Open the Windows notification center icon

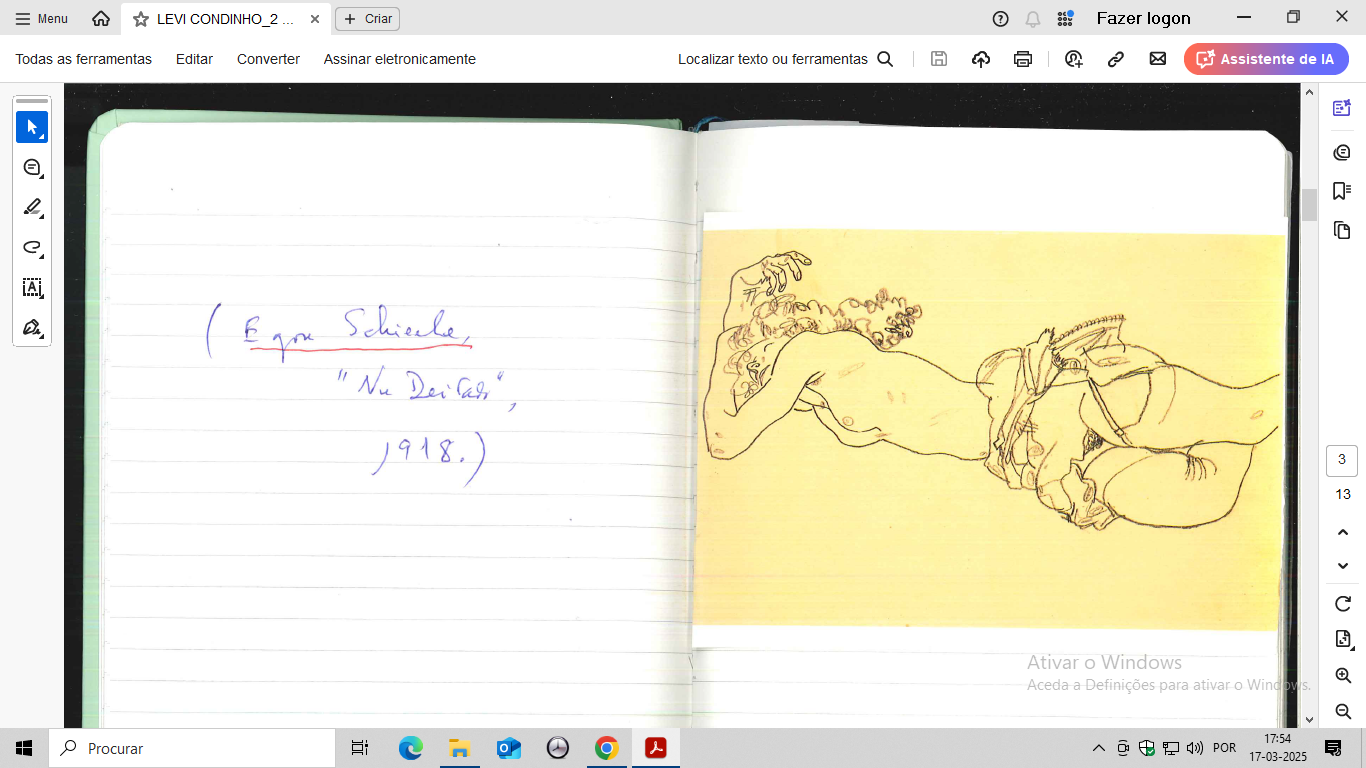pyautogui.click(x=1332, y=748)
